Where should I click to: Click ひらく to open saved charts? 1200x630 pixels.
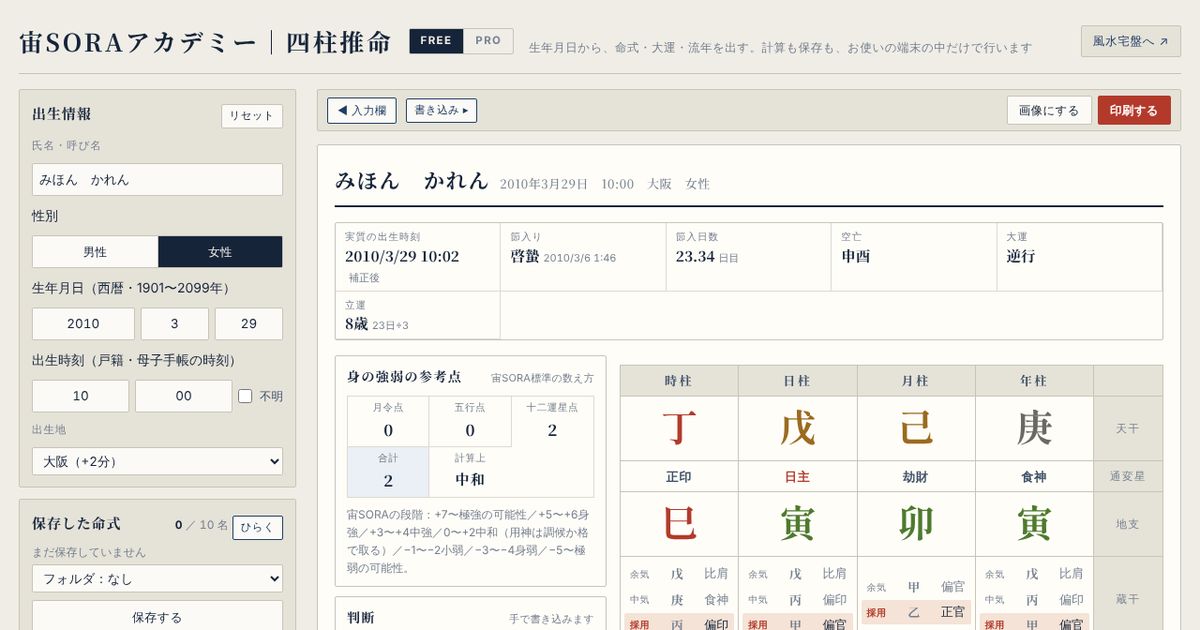[258, 528]
